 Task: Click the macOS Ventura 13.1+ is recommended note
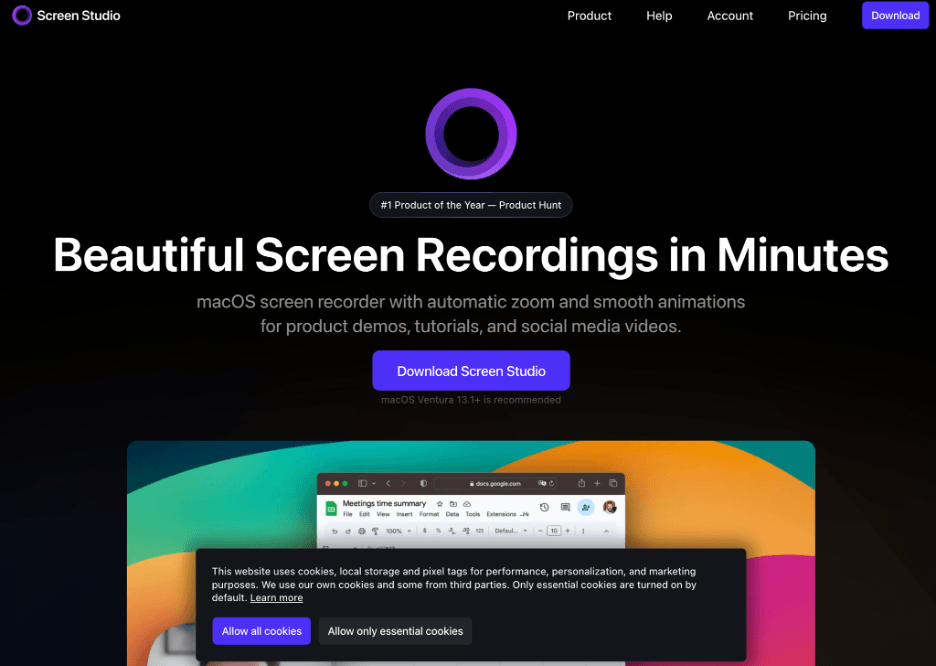coord(471,400)
